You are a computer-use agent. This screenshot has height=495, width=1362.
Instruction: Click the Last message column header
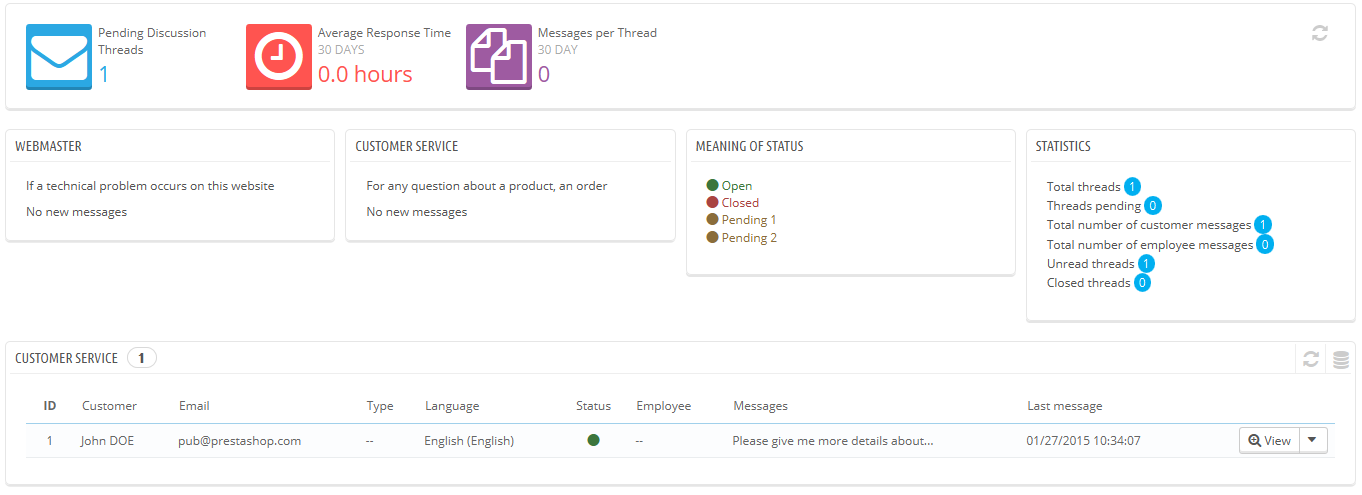(1065, 406)
